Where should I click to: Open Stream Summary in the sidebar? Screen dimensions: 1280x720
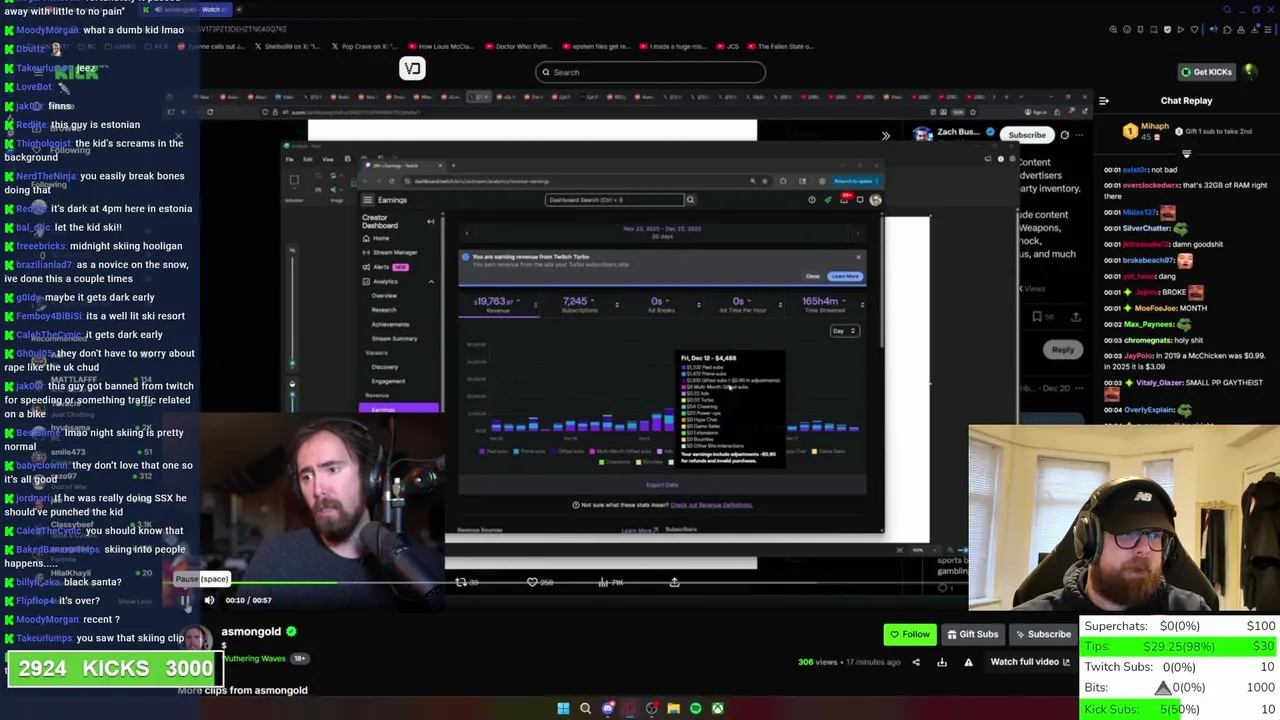(394, 338)
